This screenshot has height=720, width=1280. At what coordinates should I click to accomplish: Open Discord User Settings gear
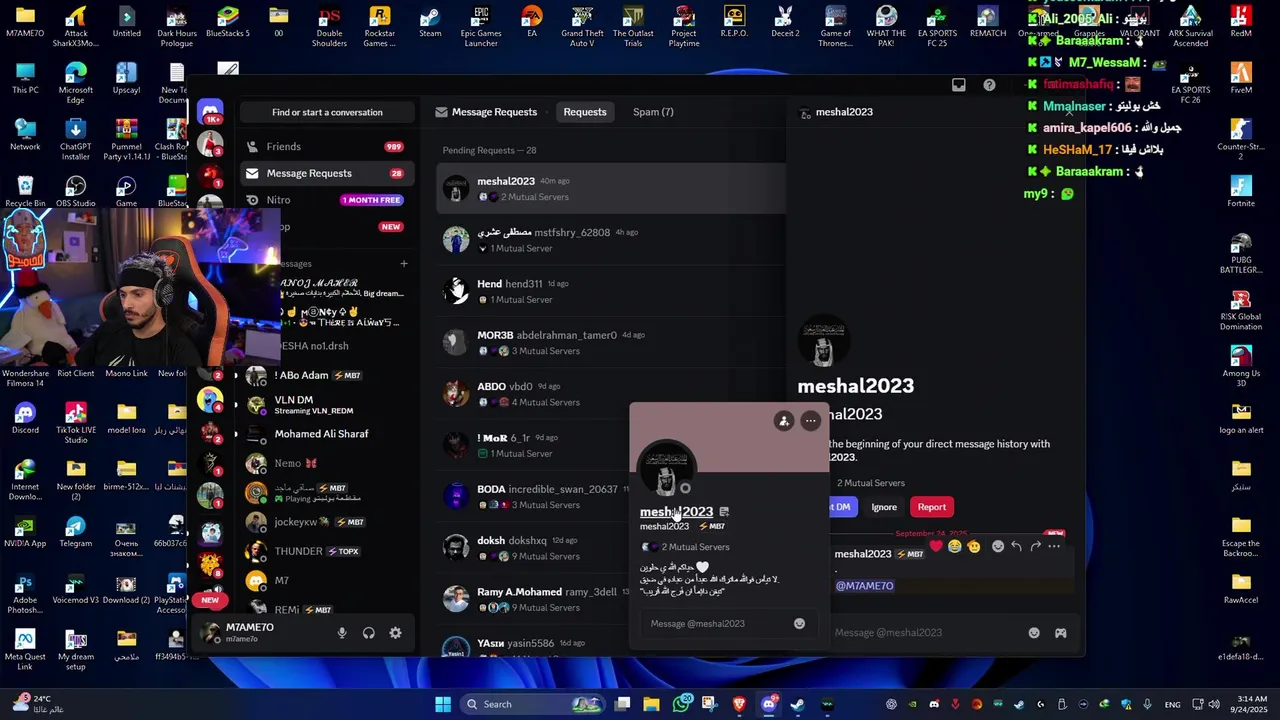pos(396,633)
